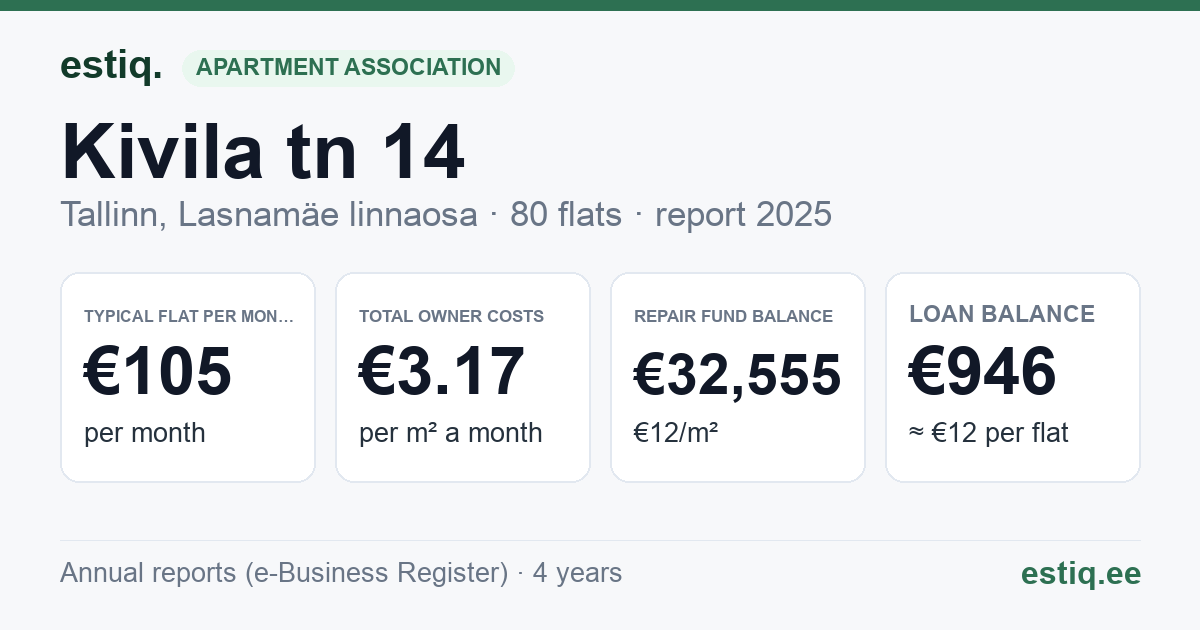Click the TOTAL OWNER COSTS label
1200x630 pixels.
pyautogui.click(x=452, y=316)
